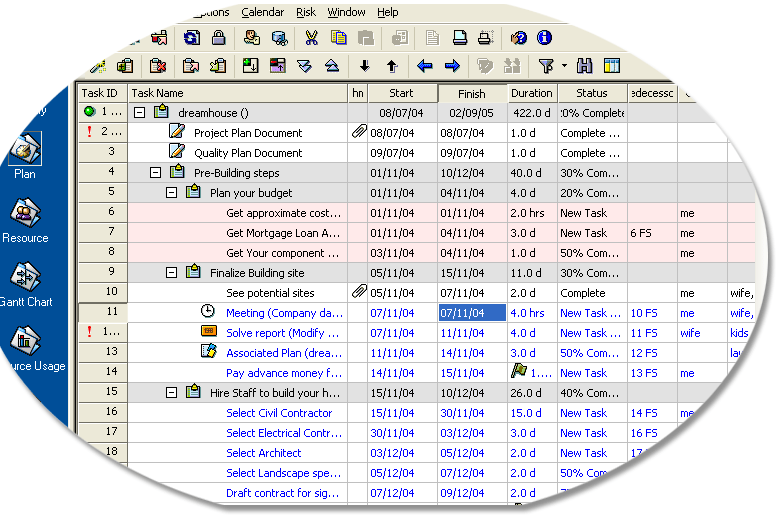Open the Calendar menu
This screenshot has height=529, width=777.
point(263,12)
